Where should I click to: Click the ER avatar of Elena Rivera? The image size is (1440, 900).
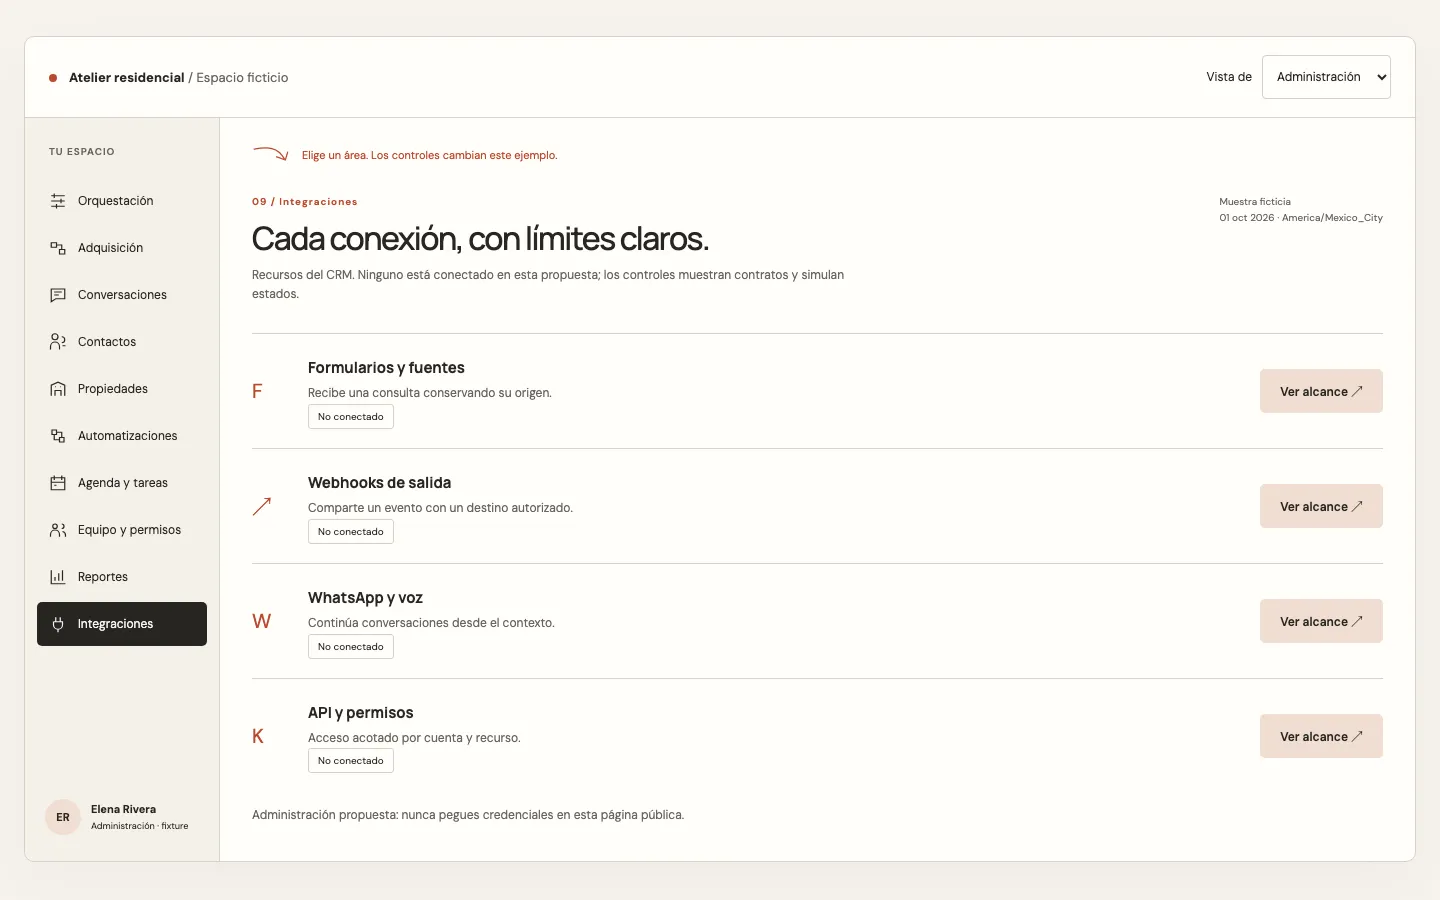[63, 817]
